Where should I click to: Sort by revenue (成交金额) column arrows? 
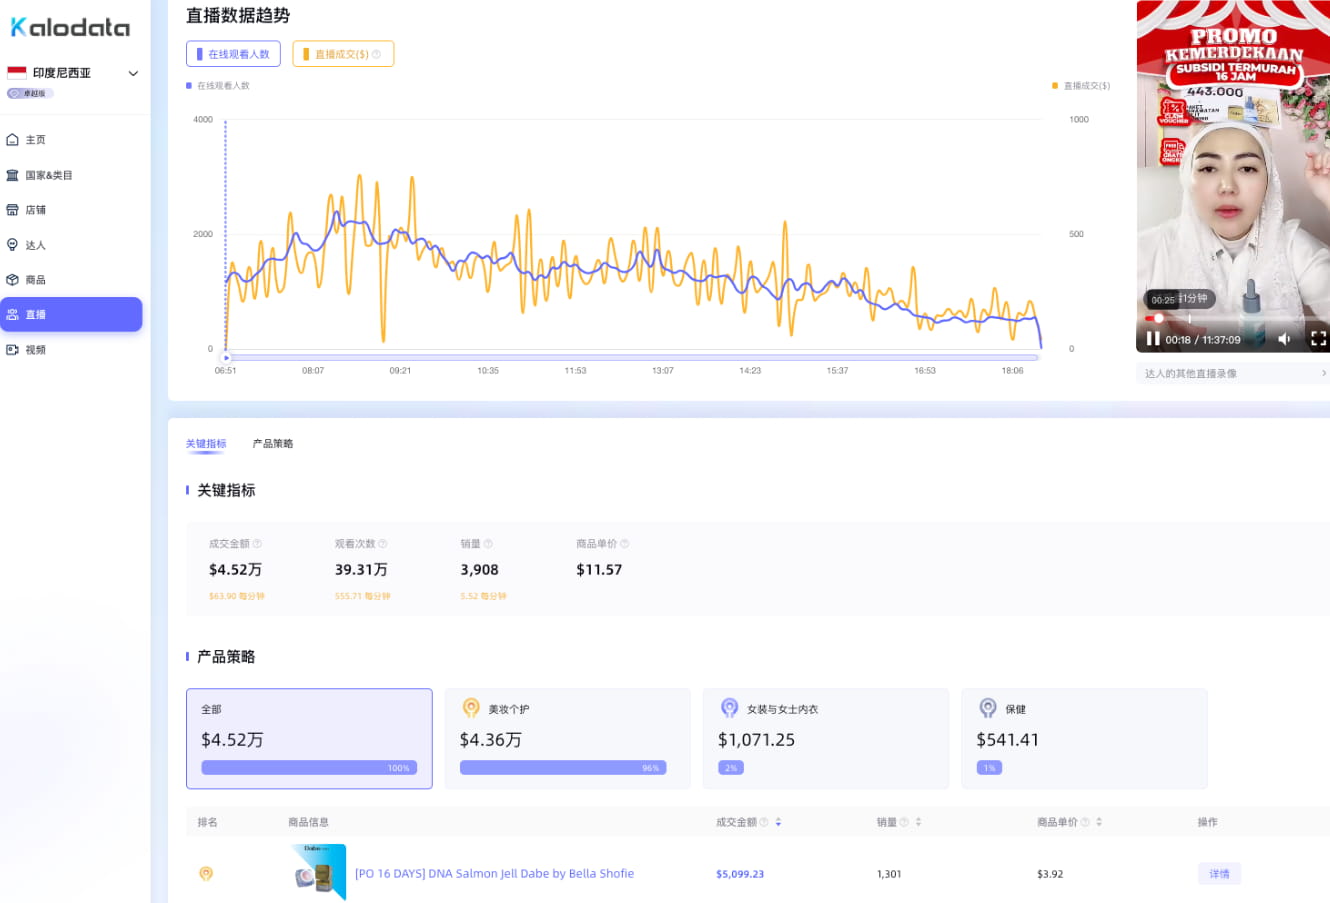778,822
